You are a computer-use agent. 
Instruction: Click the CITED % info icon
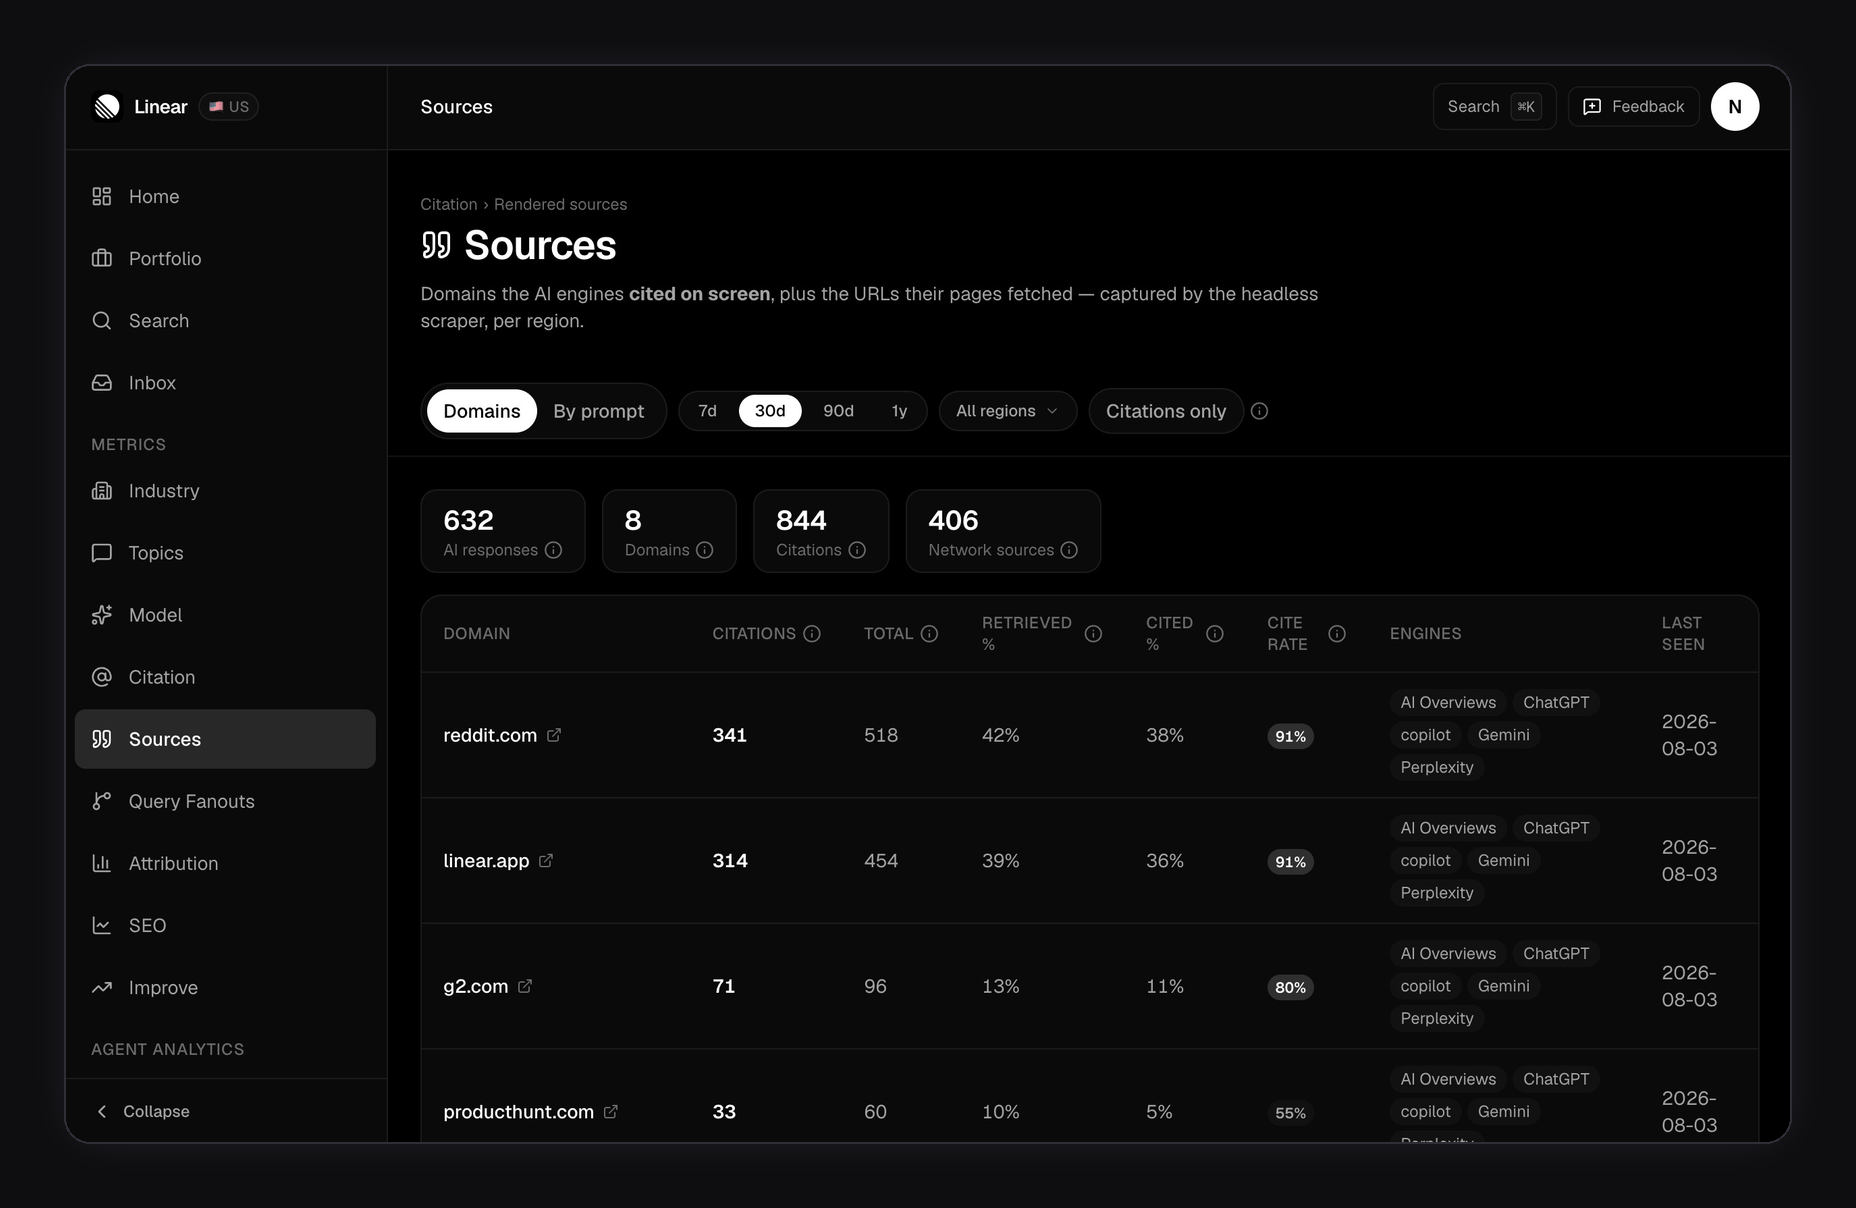1215,633
